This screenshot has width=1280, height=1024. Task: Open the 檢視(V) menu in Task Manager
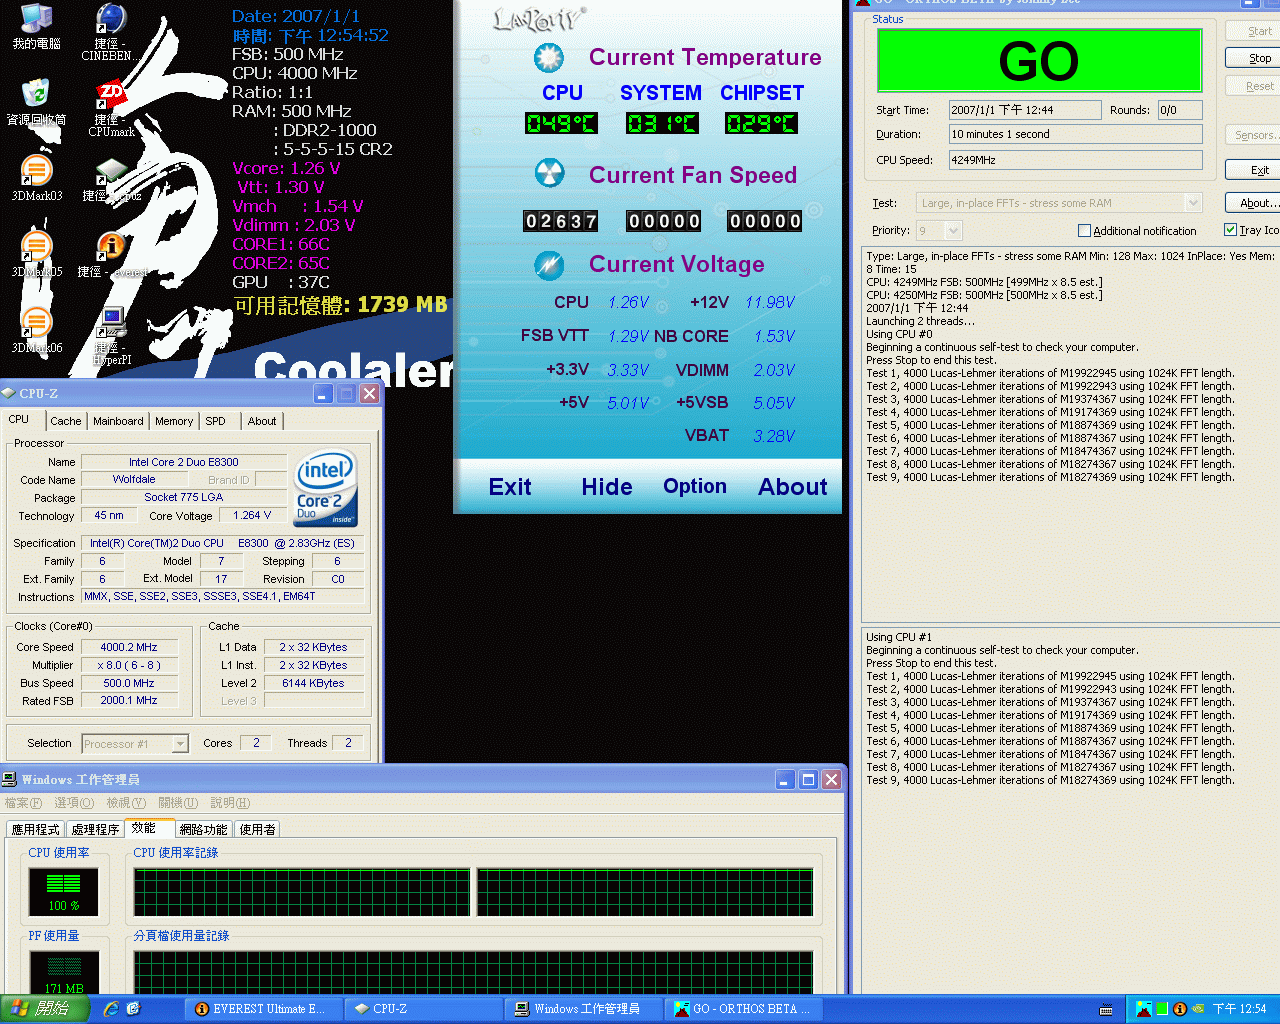click(x=127, y=803)
